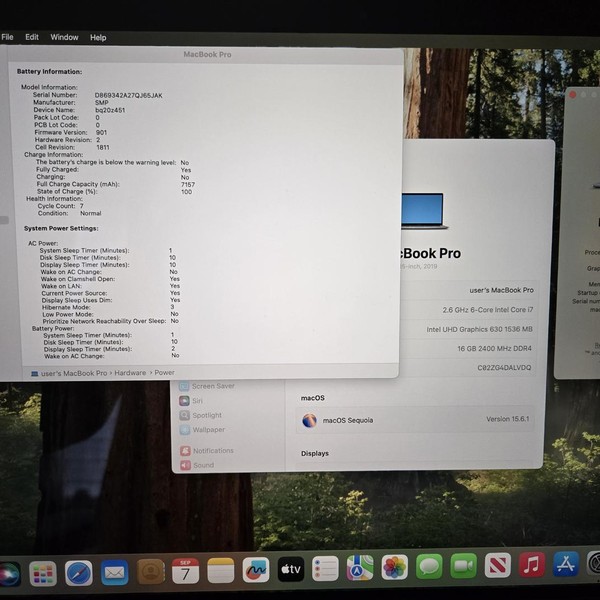Screen dimensions: 600x600
Task: Open Contacts from the Dock
Action: pos(151,572)
